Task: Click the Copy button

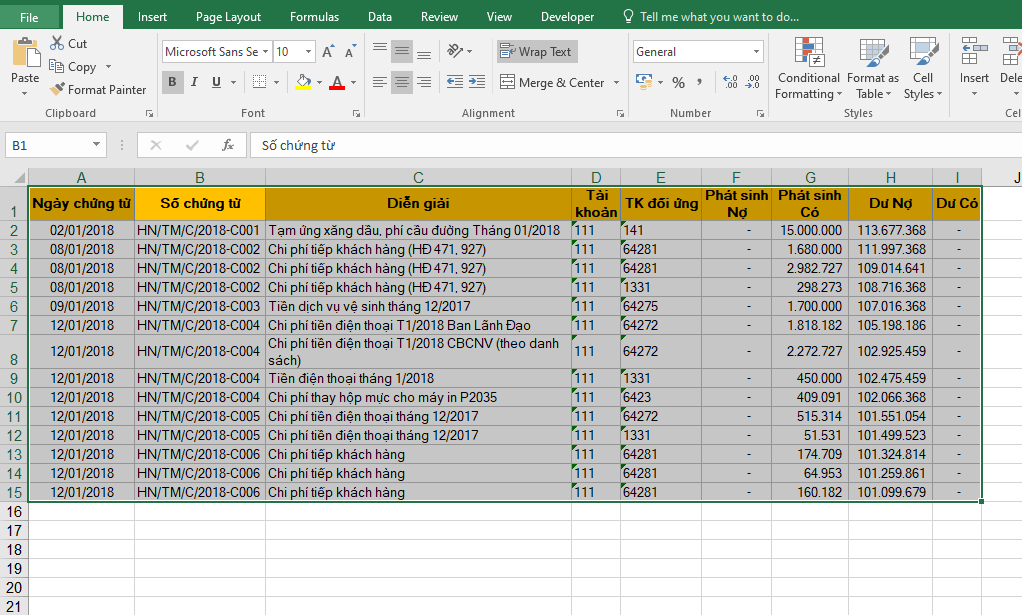Action: tap(73, 67)
